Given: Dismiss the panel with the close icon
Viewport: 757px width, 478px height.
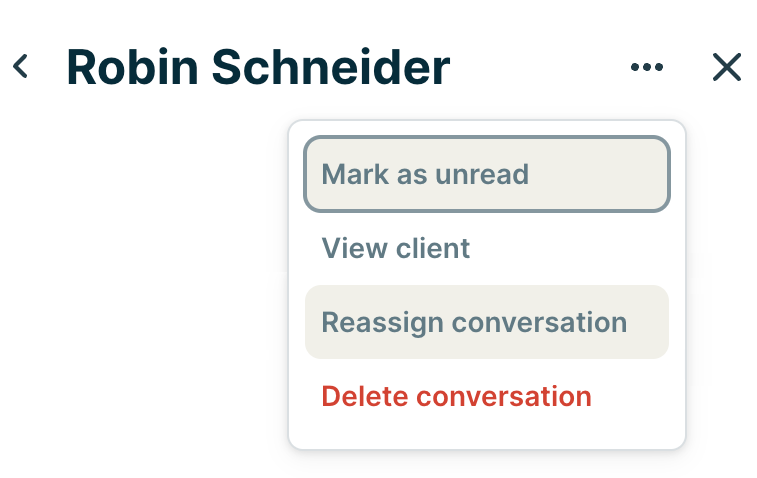Looking at the screenshot, I should point(727,67).
